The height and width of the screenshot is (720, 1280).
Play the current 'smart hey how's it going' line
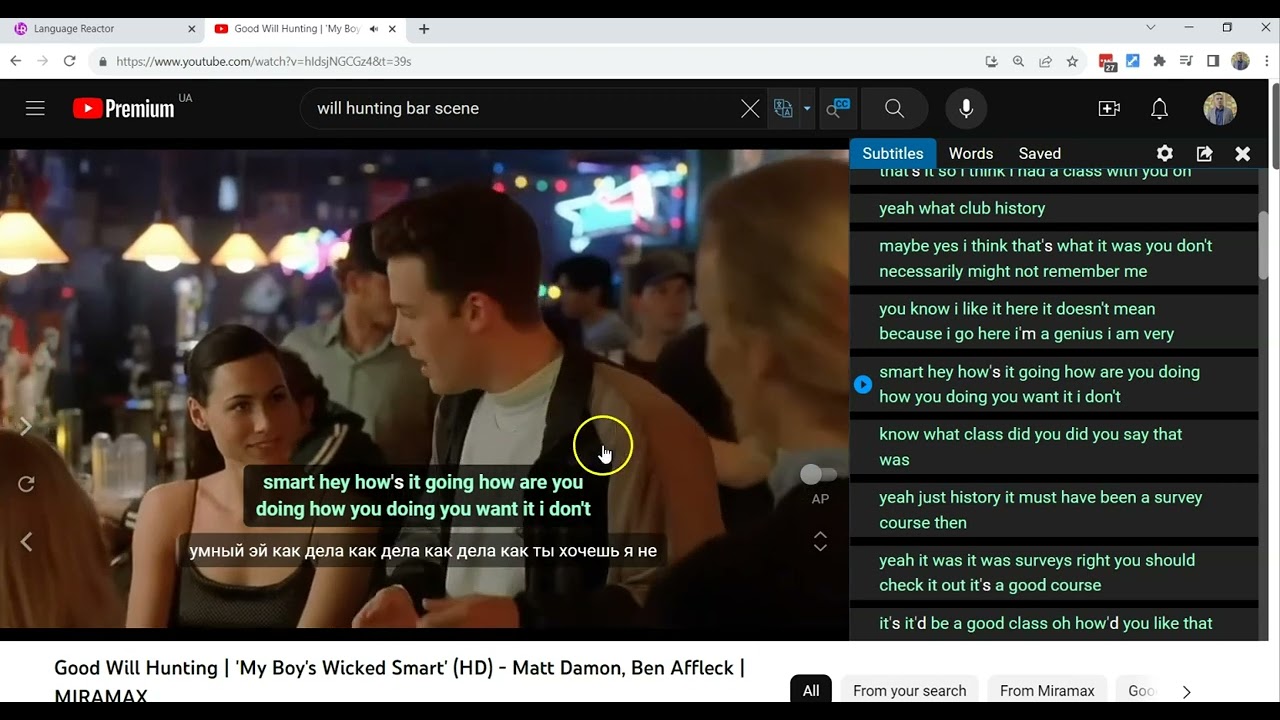[x=863, y=384]
